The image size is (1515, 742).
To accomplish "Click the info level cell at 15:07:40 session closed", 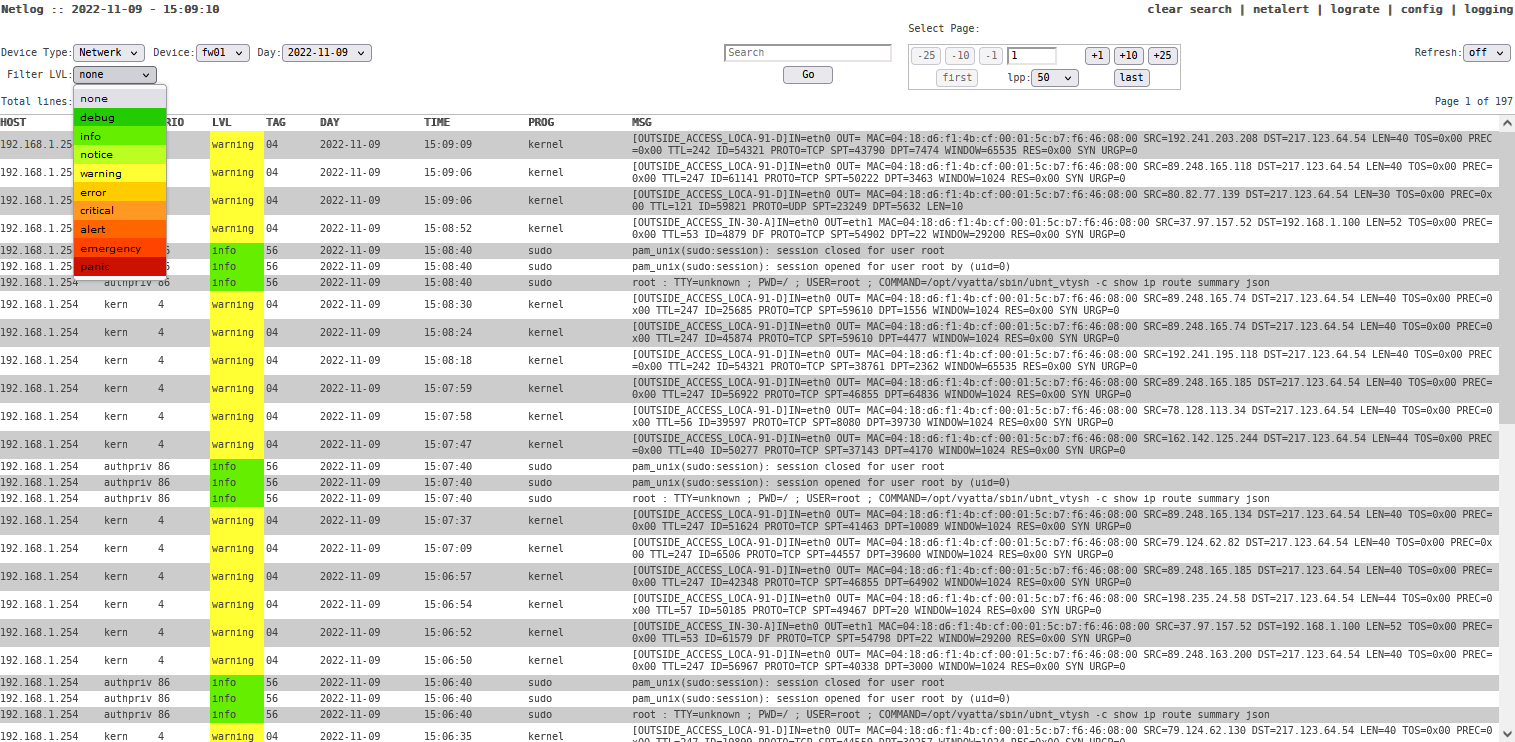I will (x=237, y=467).
